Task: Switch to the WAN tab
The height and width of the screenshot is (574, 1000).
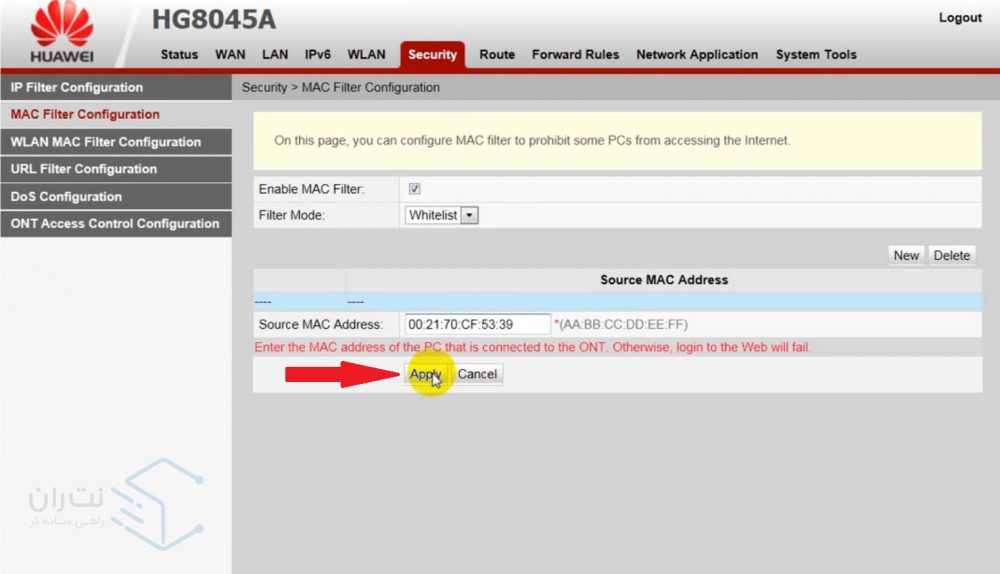Action: tap(230, 55)
